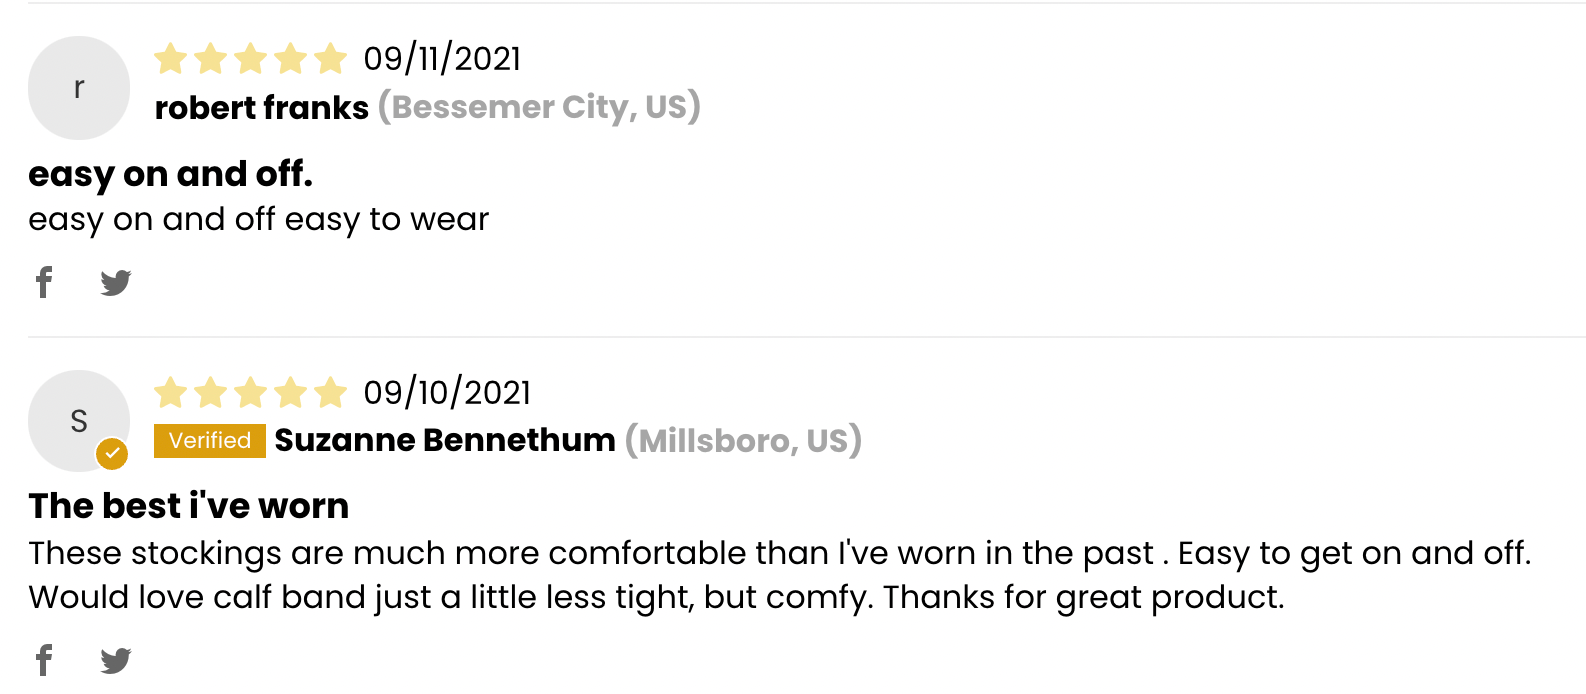This screenshot has height=694, width=1586.
Task: Share Suzanne Bennethum's review on Facebook
Action: [x=44, y=660]
